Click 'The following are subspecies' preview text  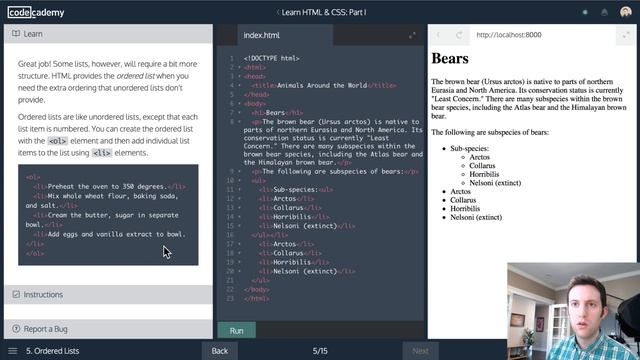point(490,132)
